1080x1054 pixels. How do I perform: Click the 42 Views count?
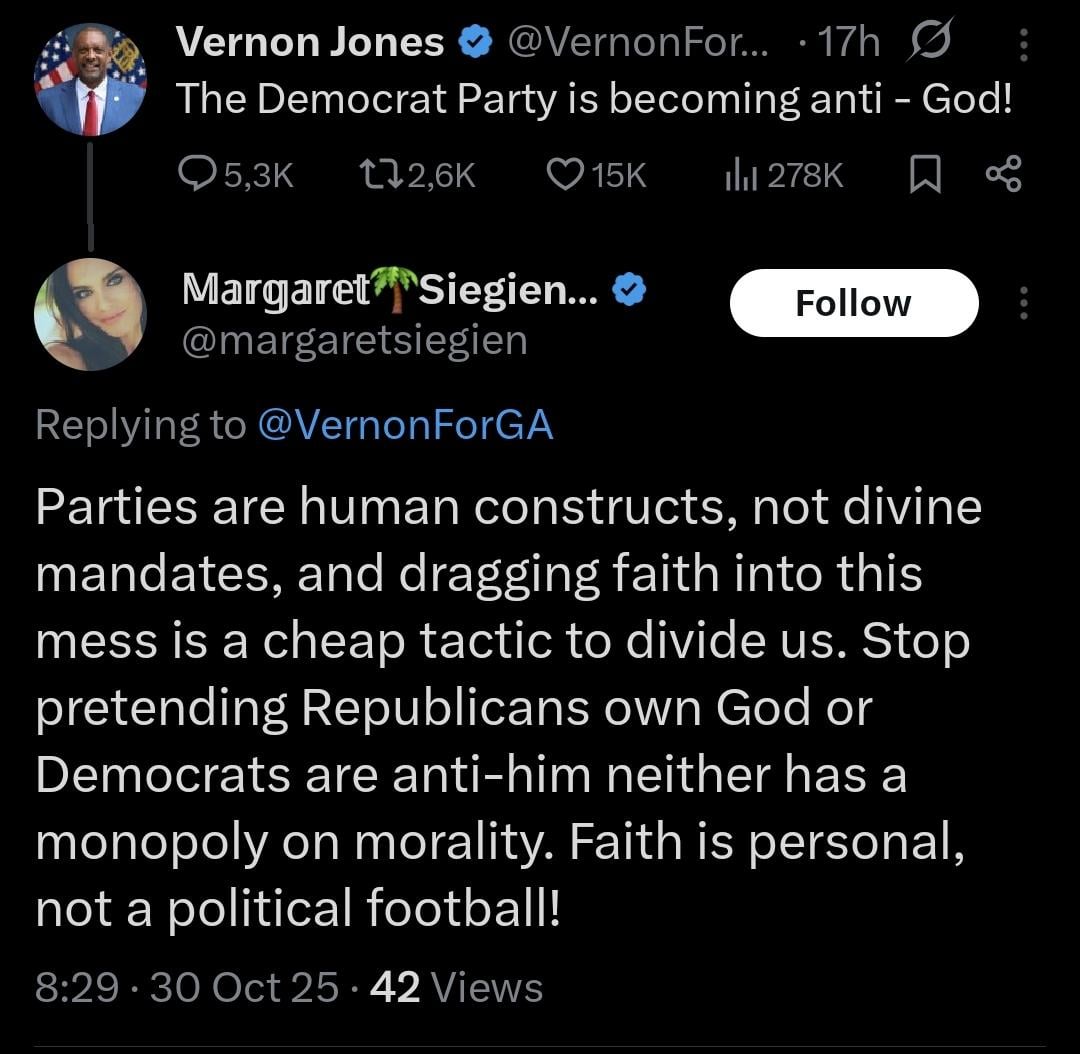456,987
